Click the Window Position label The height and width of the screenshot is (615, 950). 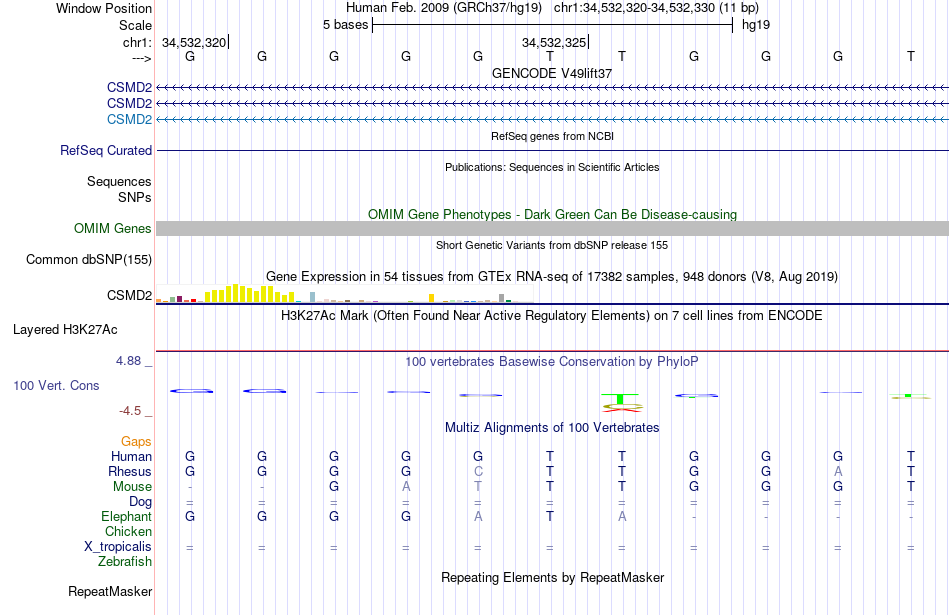pos(104,8)
